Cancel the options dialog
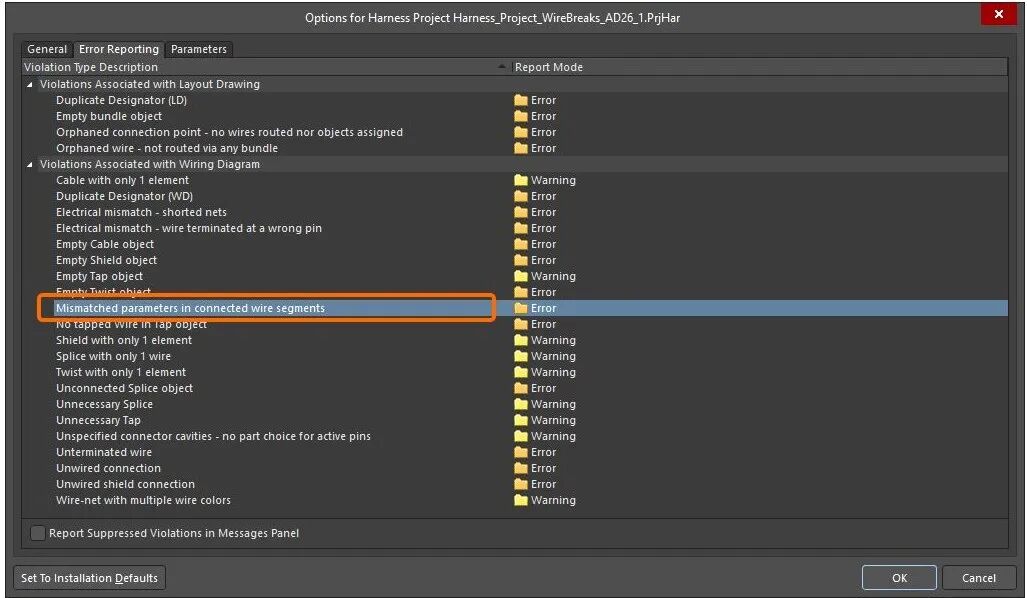The height and width of the screenshot is (598, 1027). coord(978,578)
